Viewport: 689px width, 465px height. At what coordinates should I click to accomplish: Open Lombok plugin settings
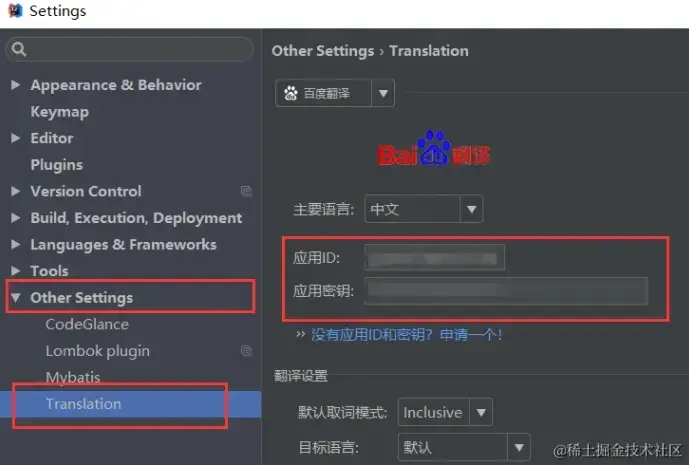(98, 351)
